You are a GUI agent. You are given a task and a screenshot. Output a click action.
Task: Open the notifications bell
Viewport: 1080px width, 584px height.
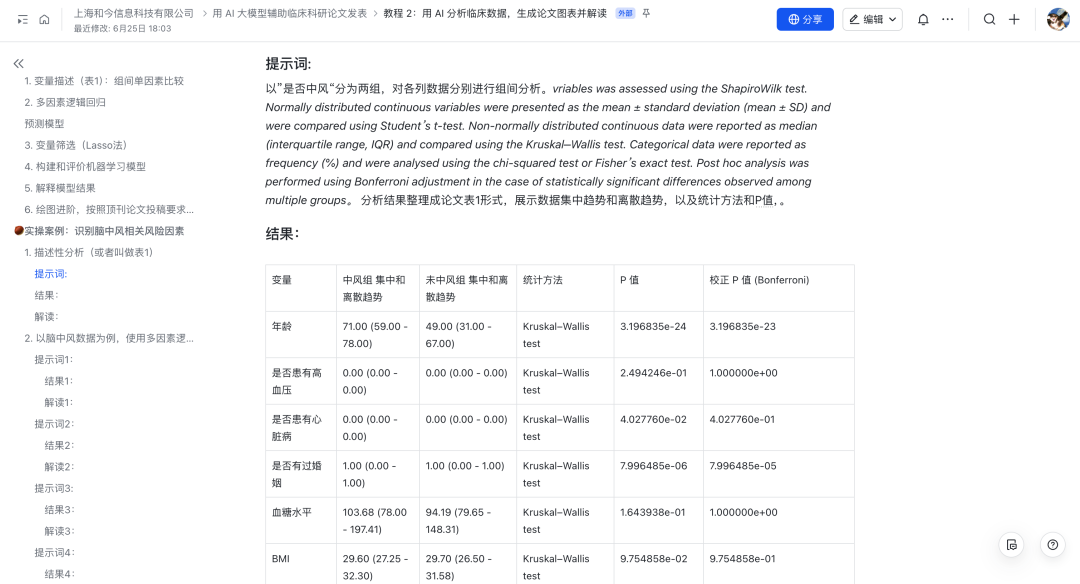923,19
